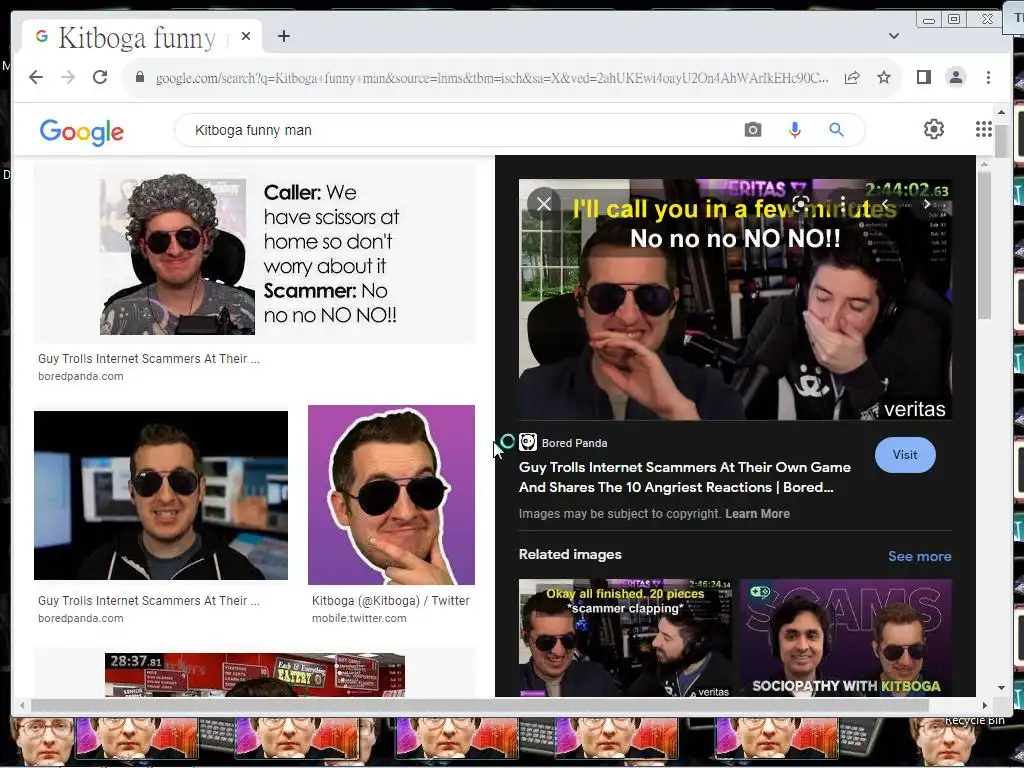Image resolution: width=1024 pixels, height=768 pixels.
Task: Open the Sociopathy with Kitboga related image
Action: [846, 637]
